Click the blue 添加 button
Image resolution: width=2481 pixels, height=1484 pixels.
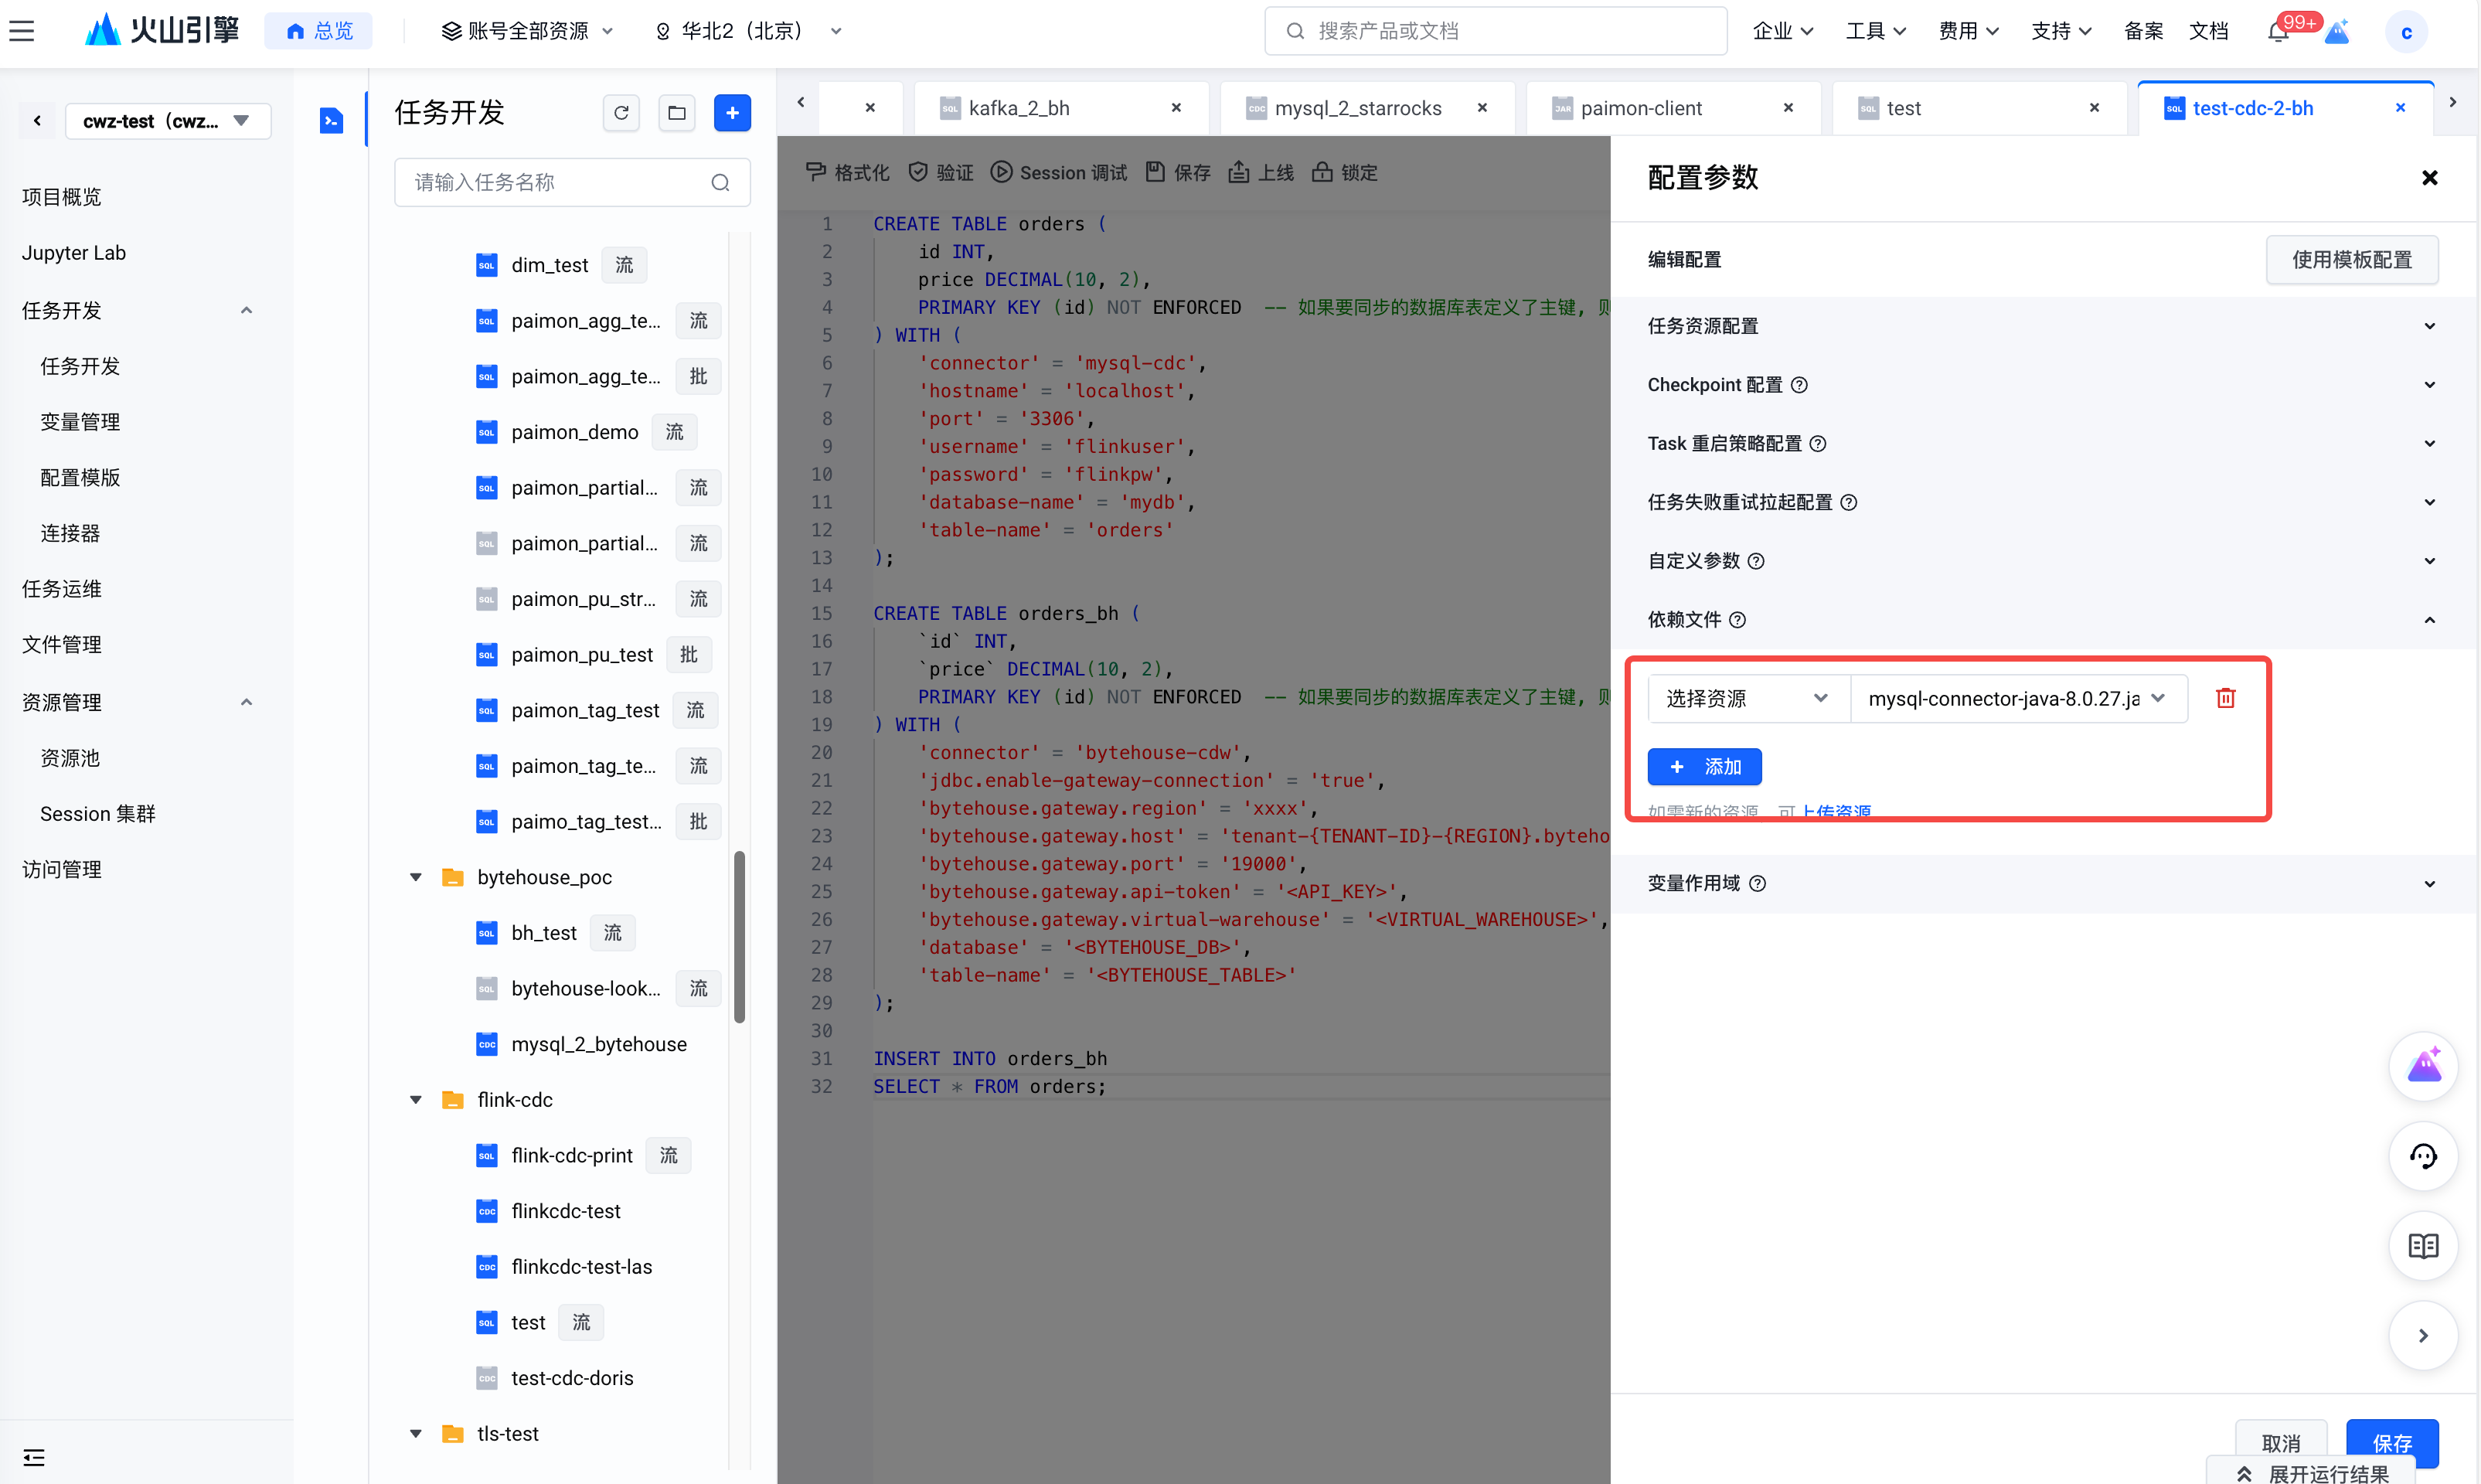[x=1704, y=767]
